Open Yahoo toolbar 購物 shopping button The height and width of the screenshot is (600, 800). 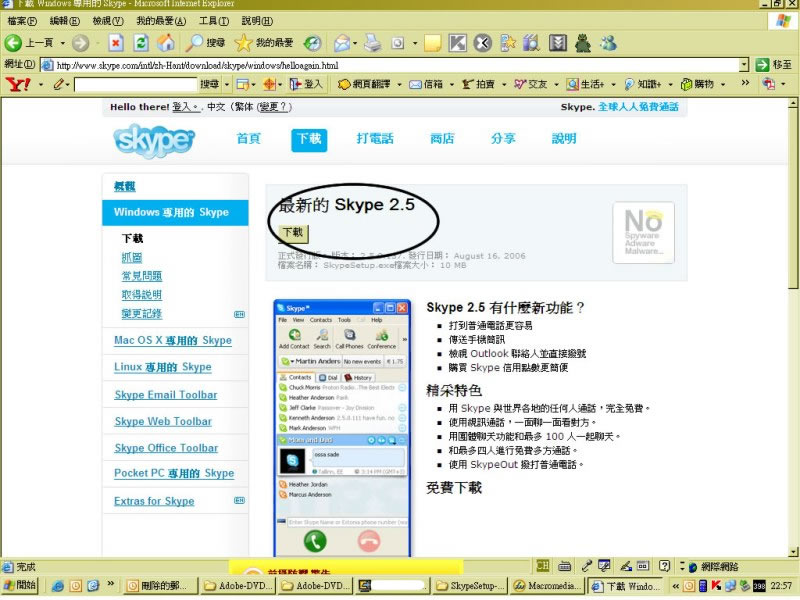(697, 84)
